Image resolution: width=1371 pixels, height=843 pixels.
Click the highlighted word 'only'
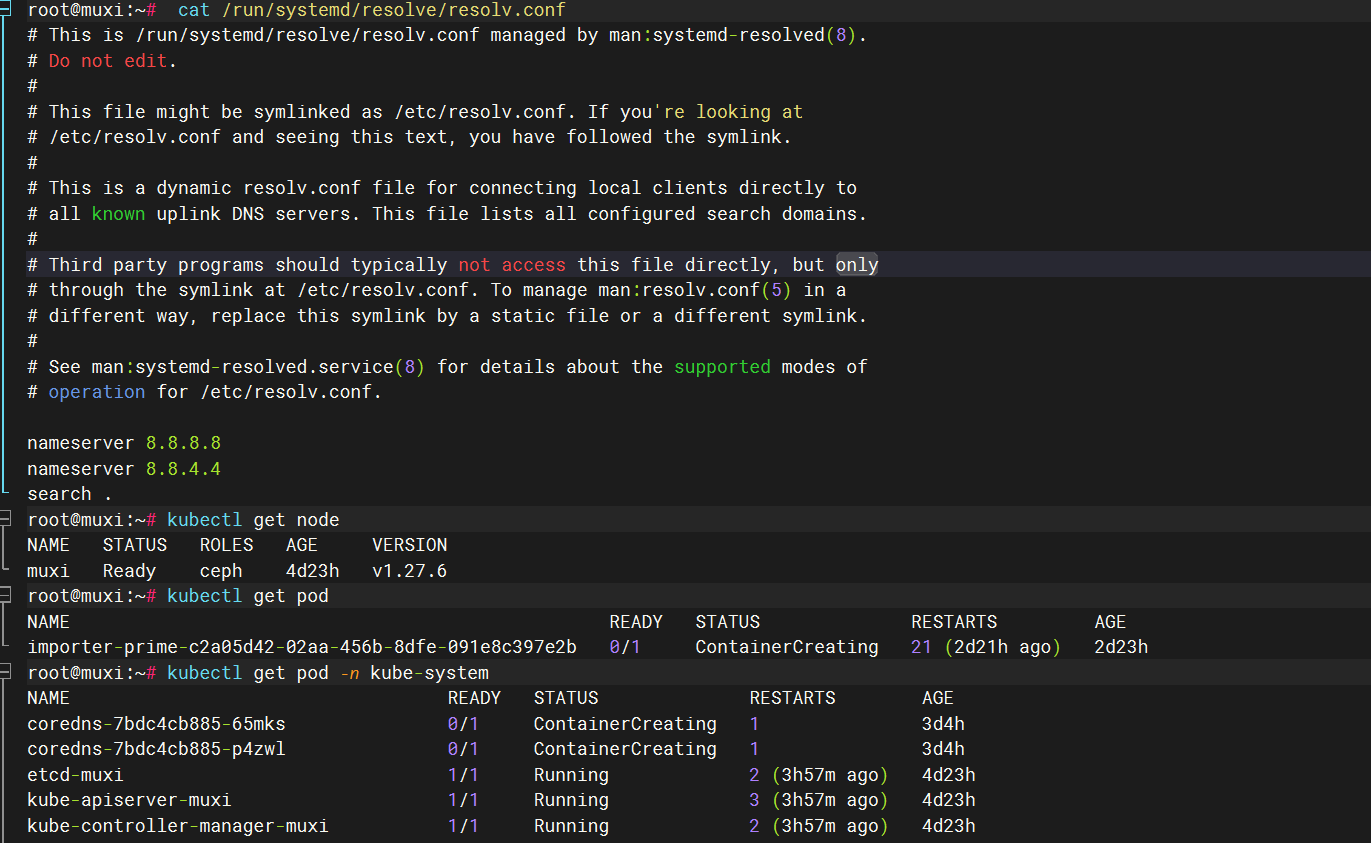click(x=857, y=264)
